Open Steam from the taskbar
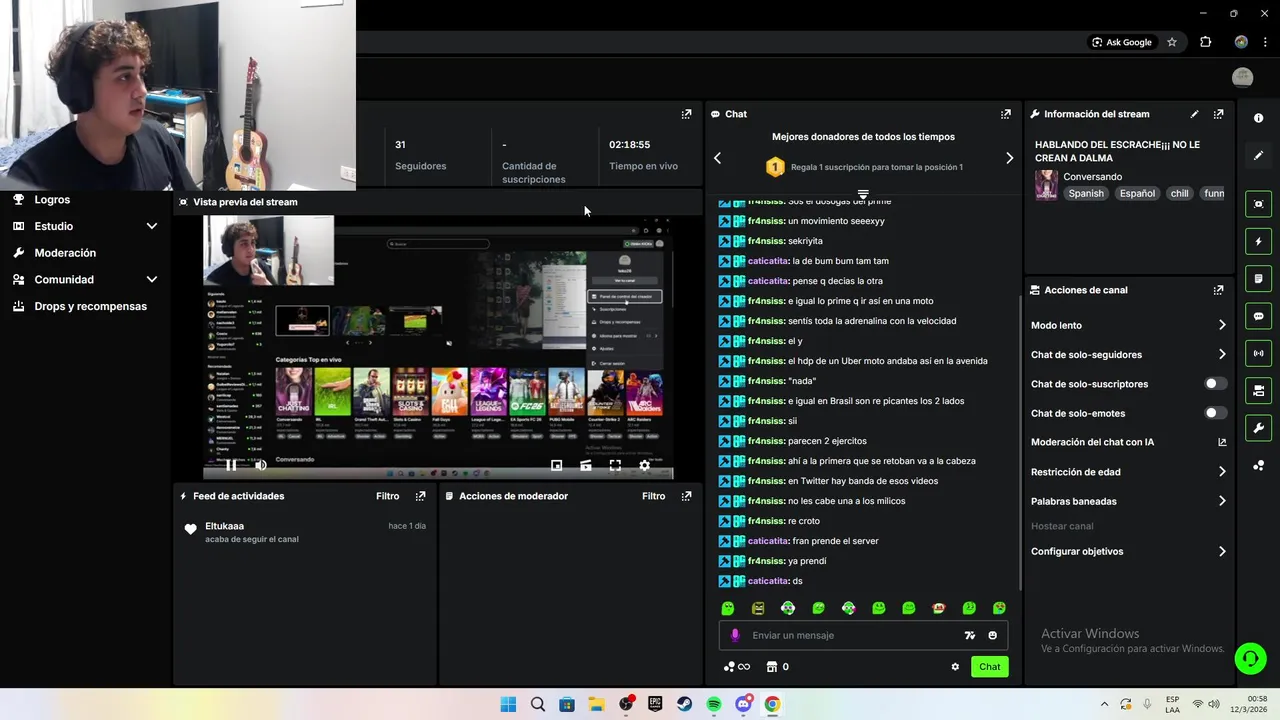Viewport: 1280px width, 720px height. click(684, 704)
